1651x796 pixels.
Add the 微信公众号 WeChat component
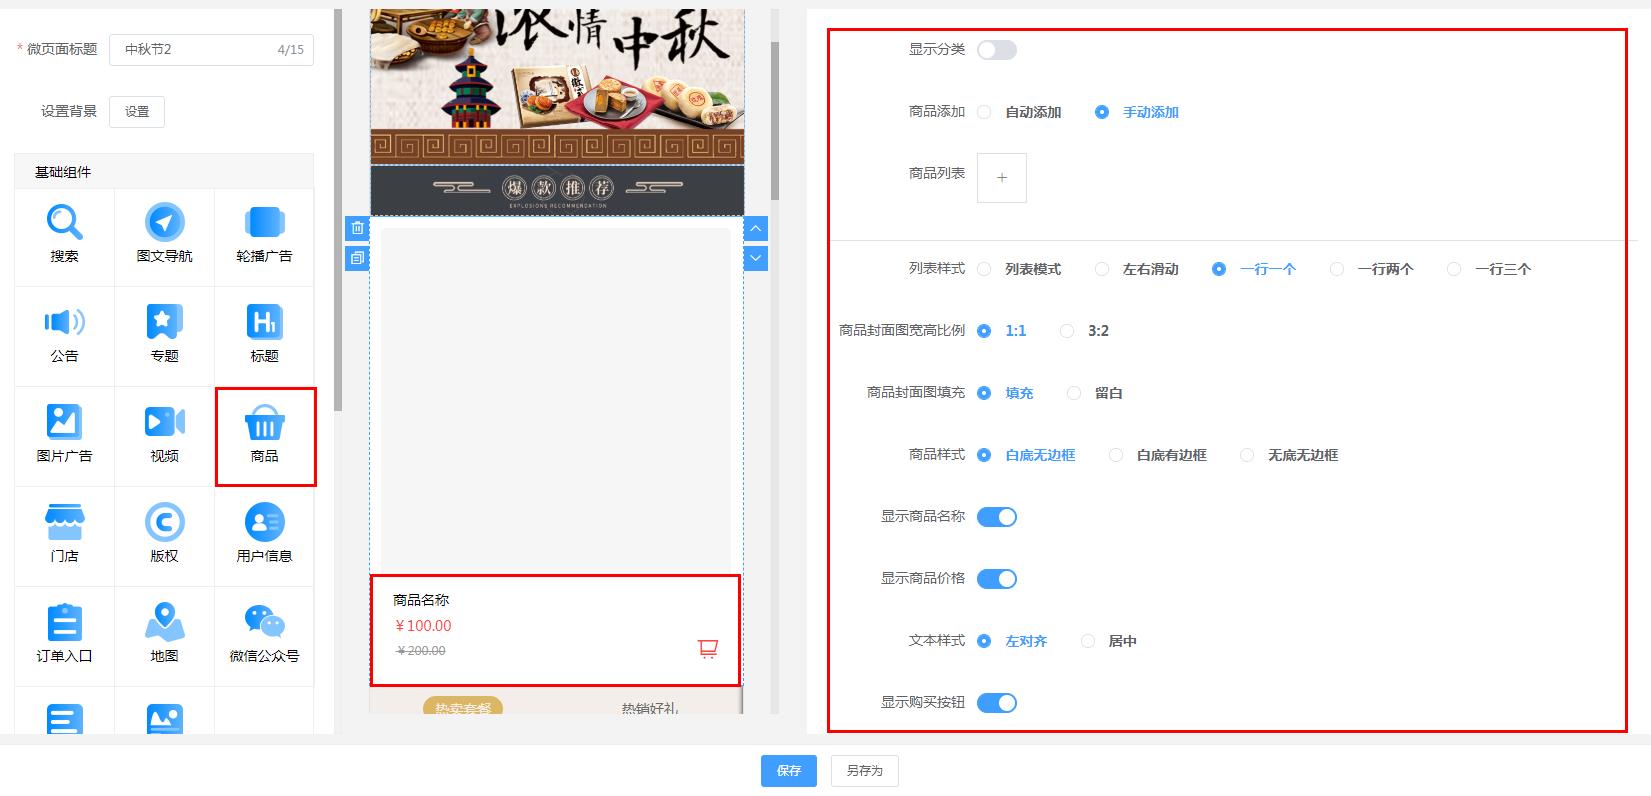coord(264,637)
